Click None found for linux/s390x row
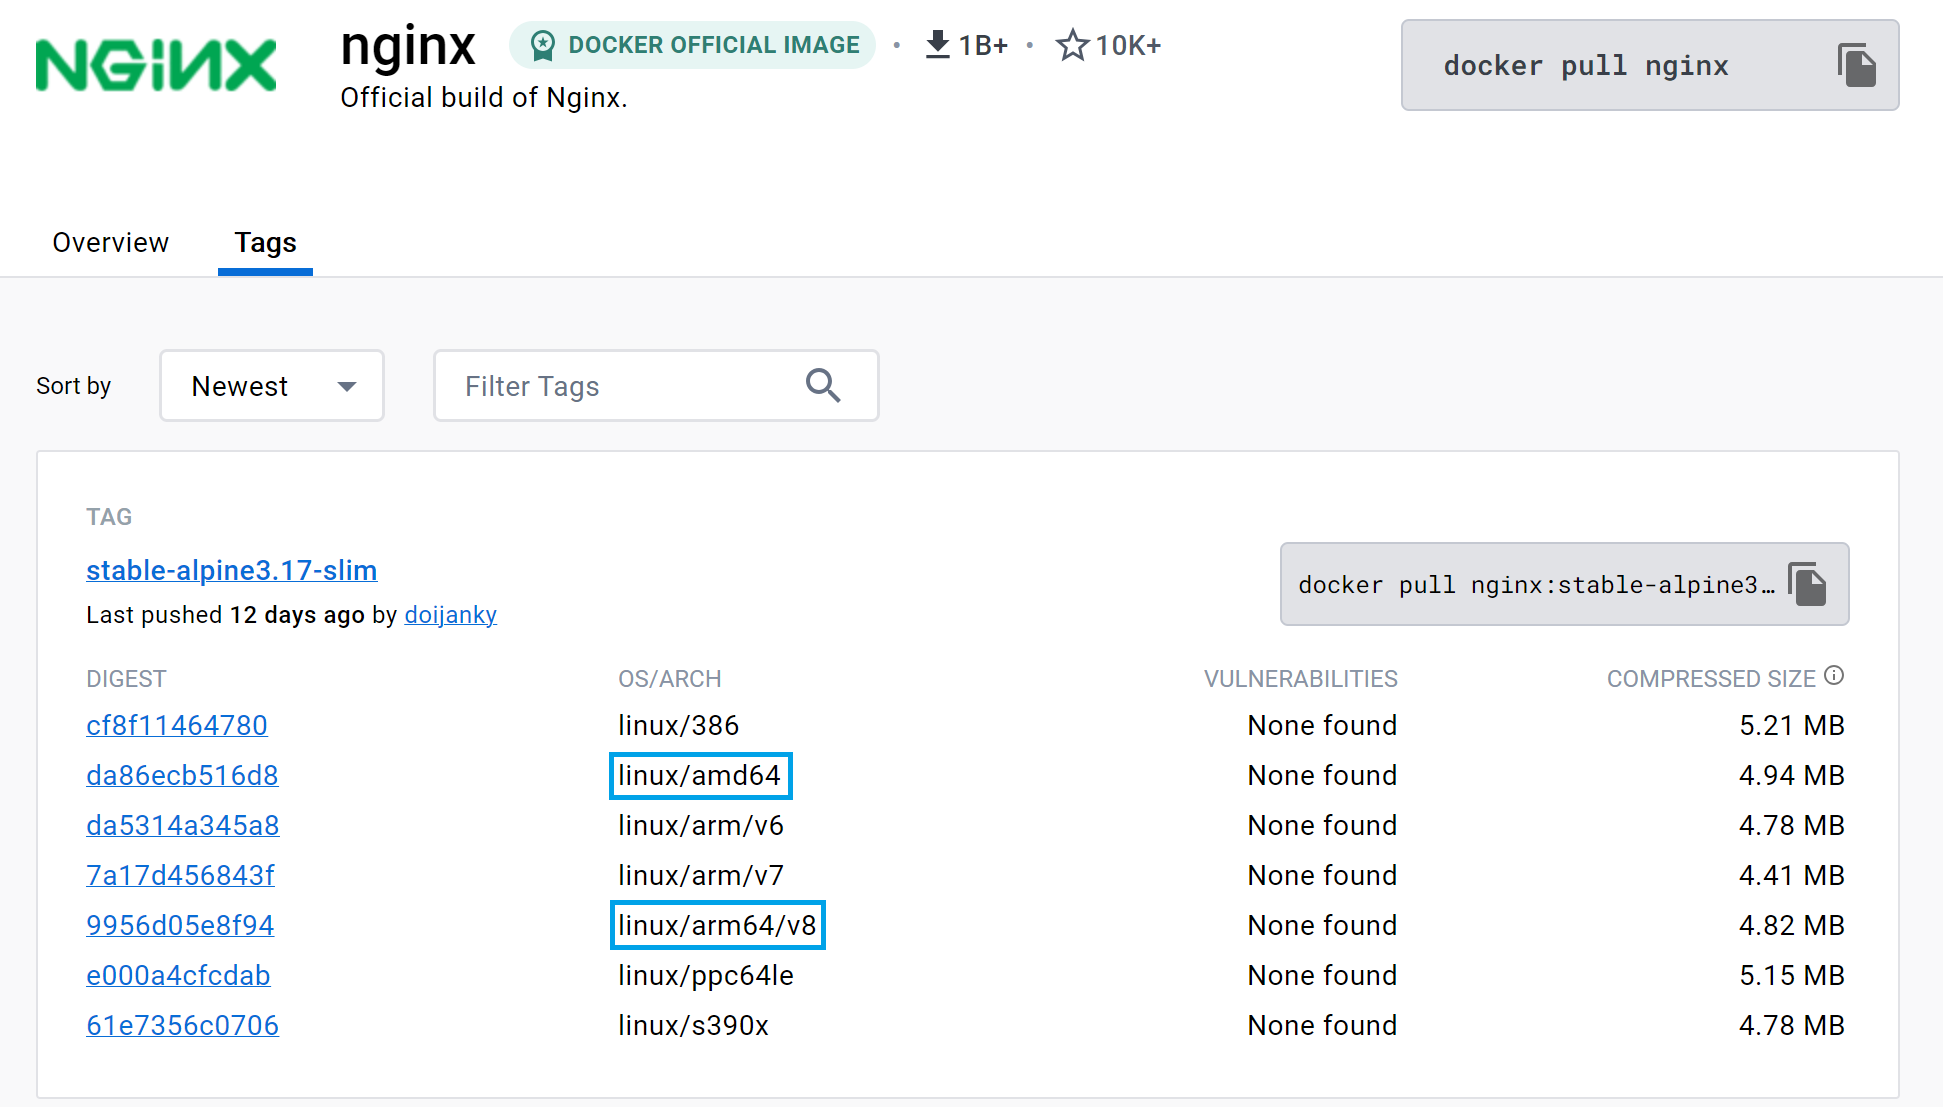The width and height of the screenshot is (1943, 1107). pos(1322,1025)
